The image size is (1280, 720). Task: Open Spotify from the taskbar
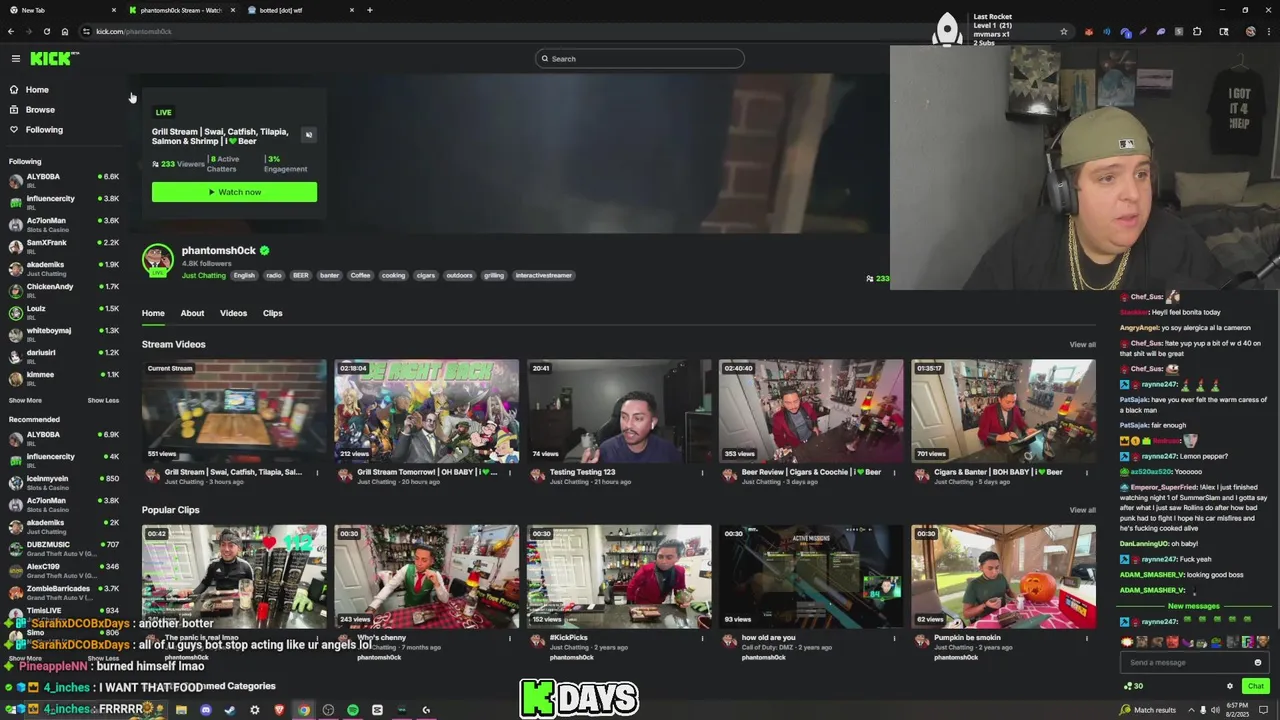click(x=353, y=710)
